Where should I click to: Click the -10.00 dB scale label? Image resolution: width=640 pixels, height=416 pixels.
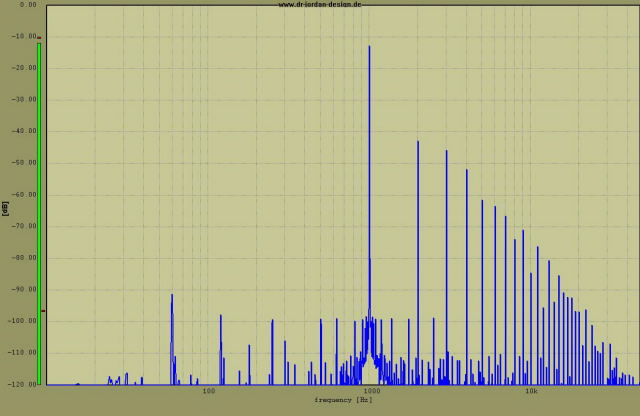23,37
